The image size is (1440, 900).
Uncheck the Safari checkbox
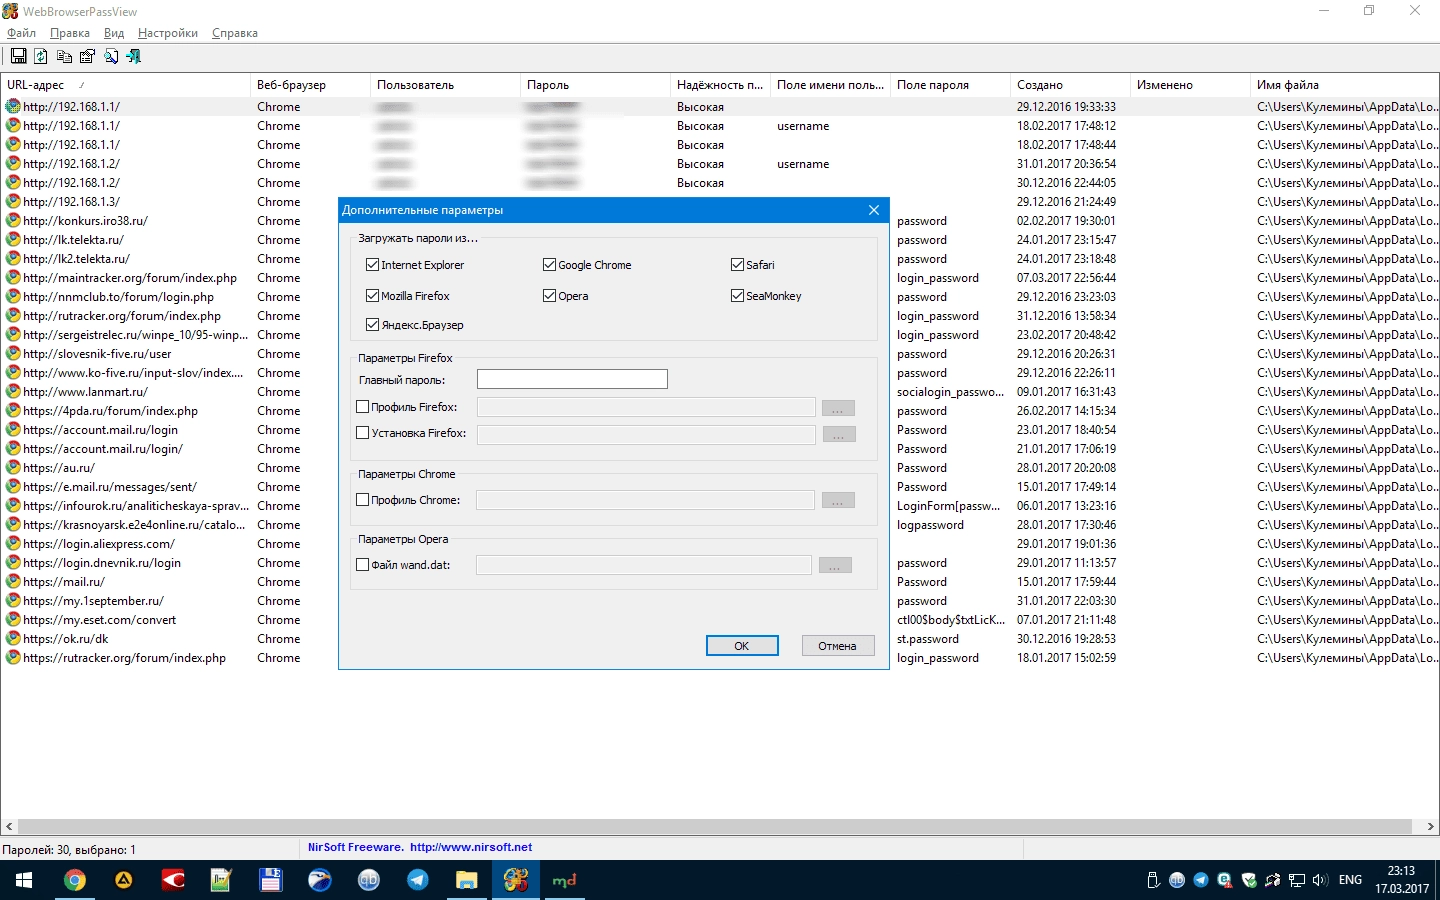pos(737,265)
